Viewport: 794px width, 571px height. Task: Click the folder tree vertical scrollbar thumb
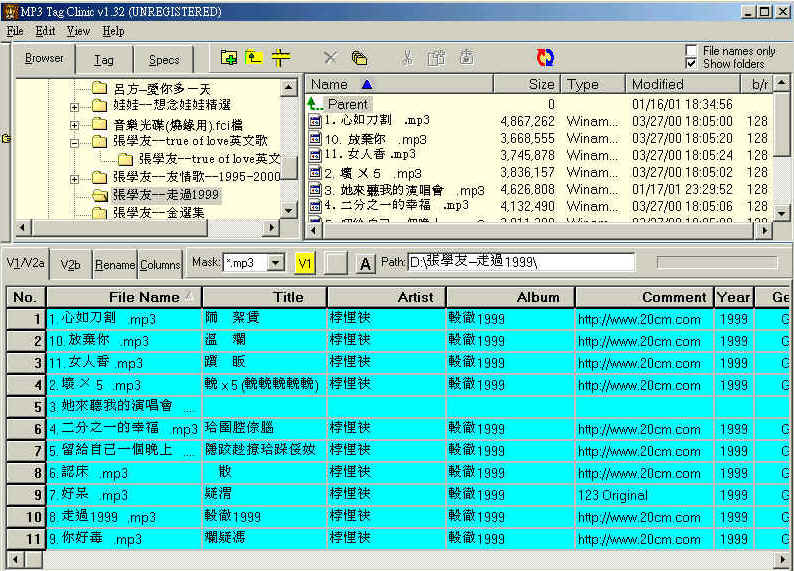pos(289,168)
